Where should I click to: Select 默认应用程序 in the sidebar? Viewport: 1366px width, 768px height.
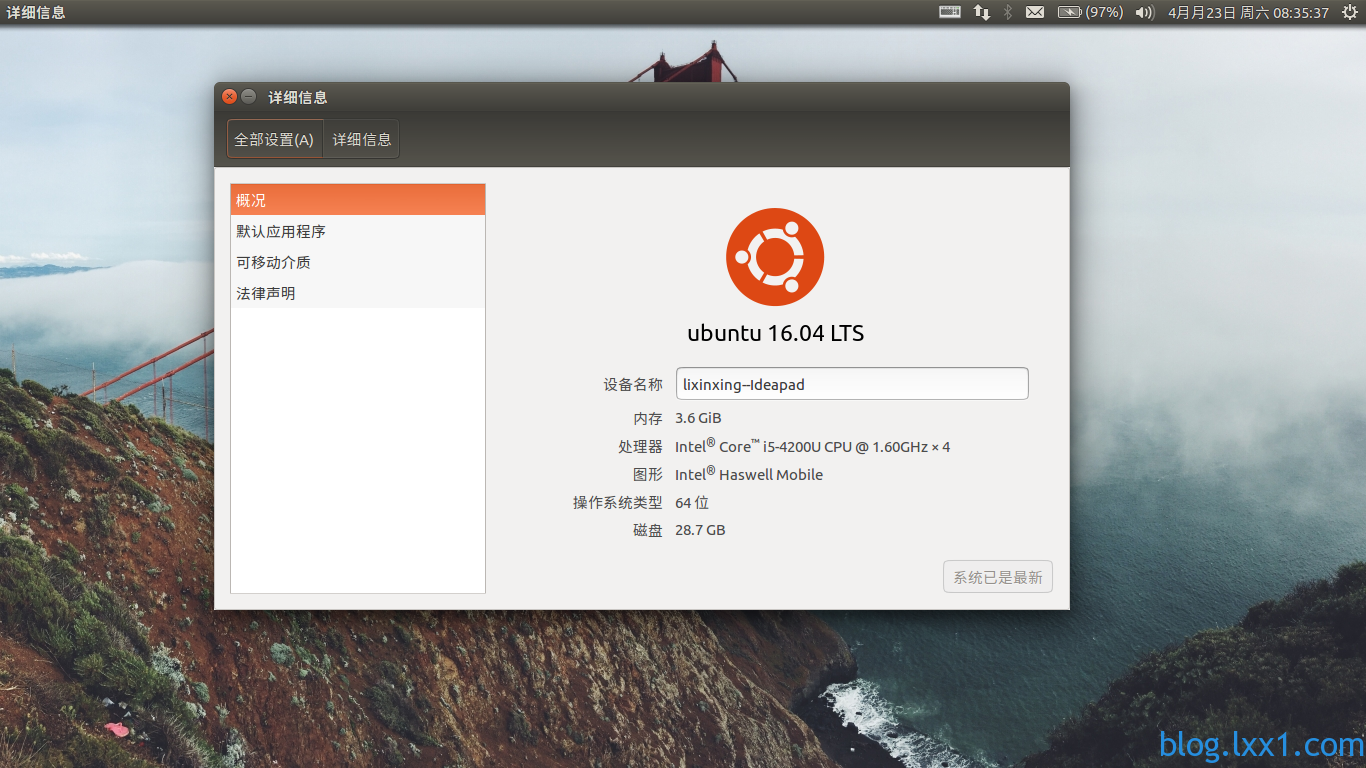pos(358,231)
